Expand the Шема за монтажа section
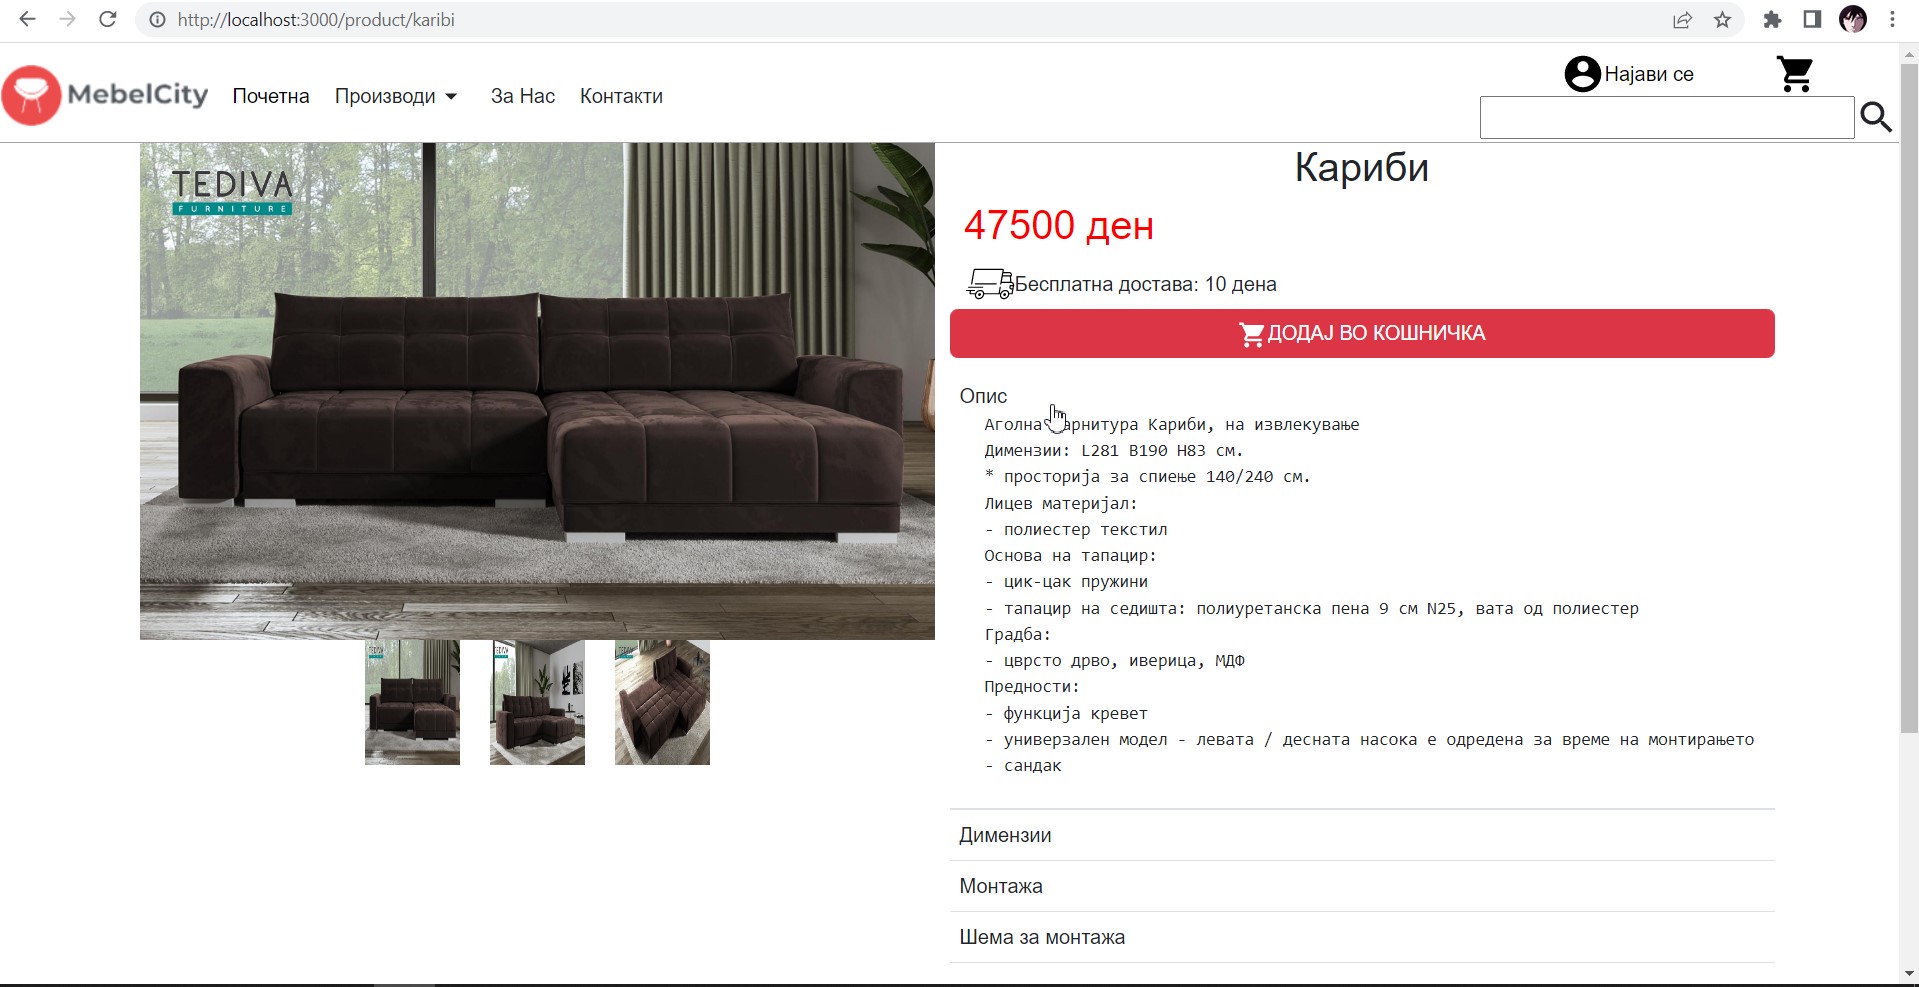This screenshot has height=987, width=1919. 1362,937
